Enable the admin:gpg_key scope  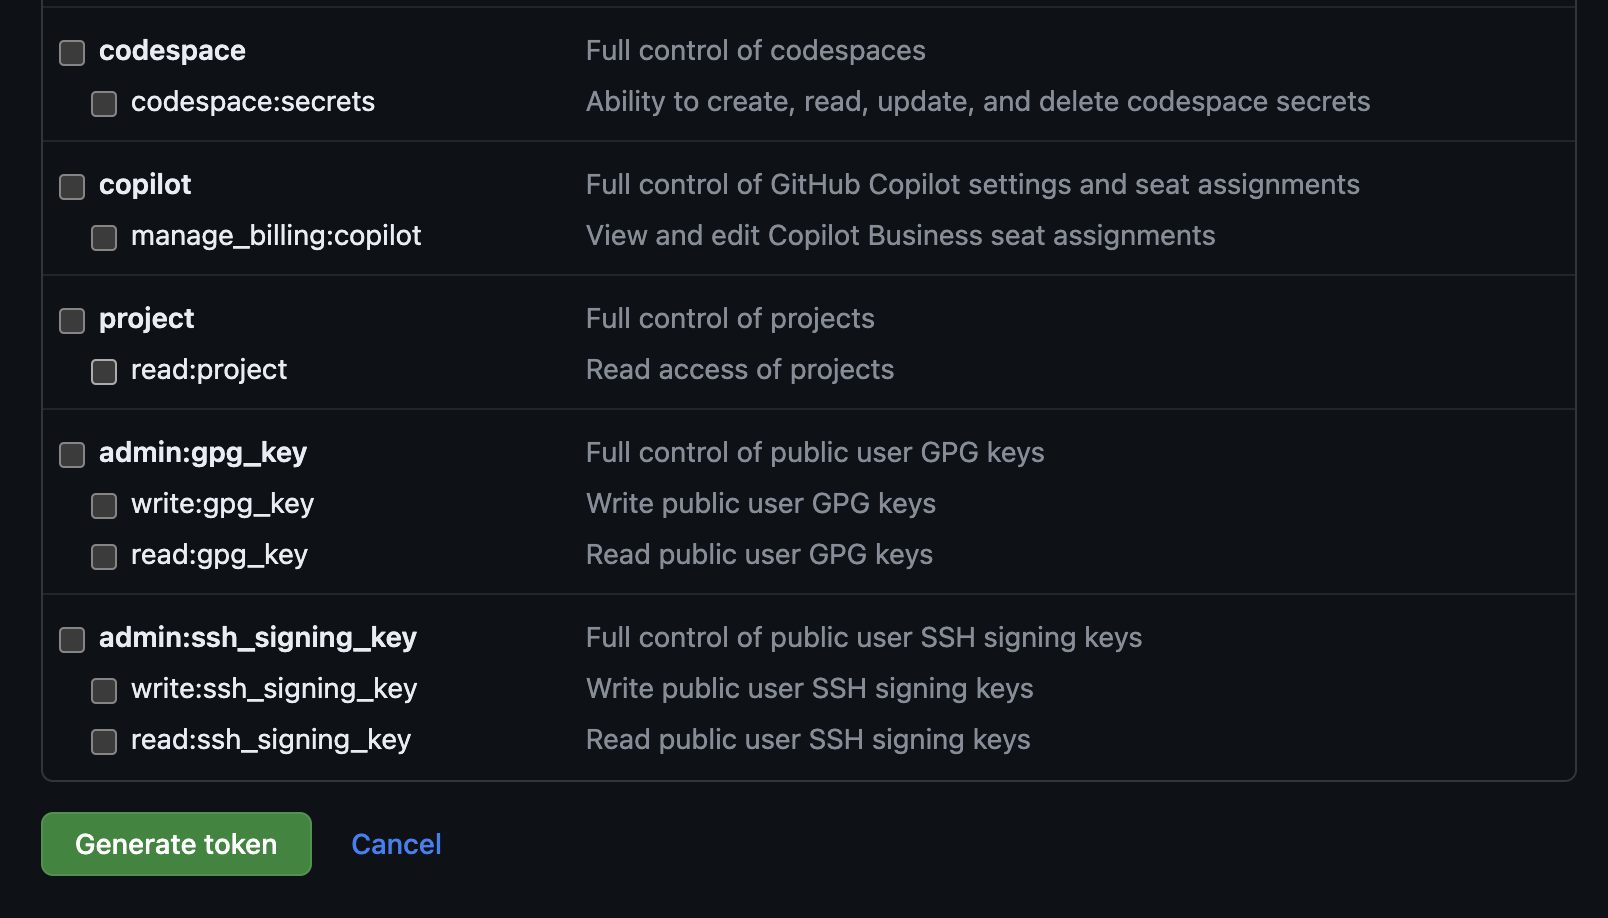[71, 454]
